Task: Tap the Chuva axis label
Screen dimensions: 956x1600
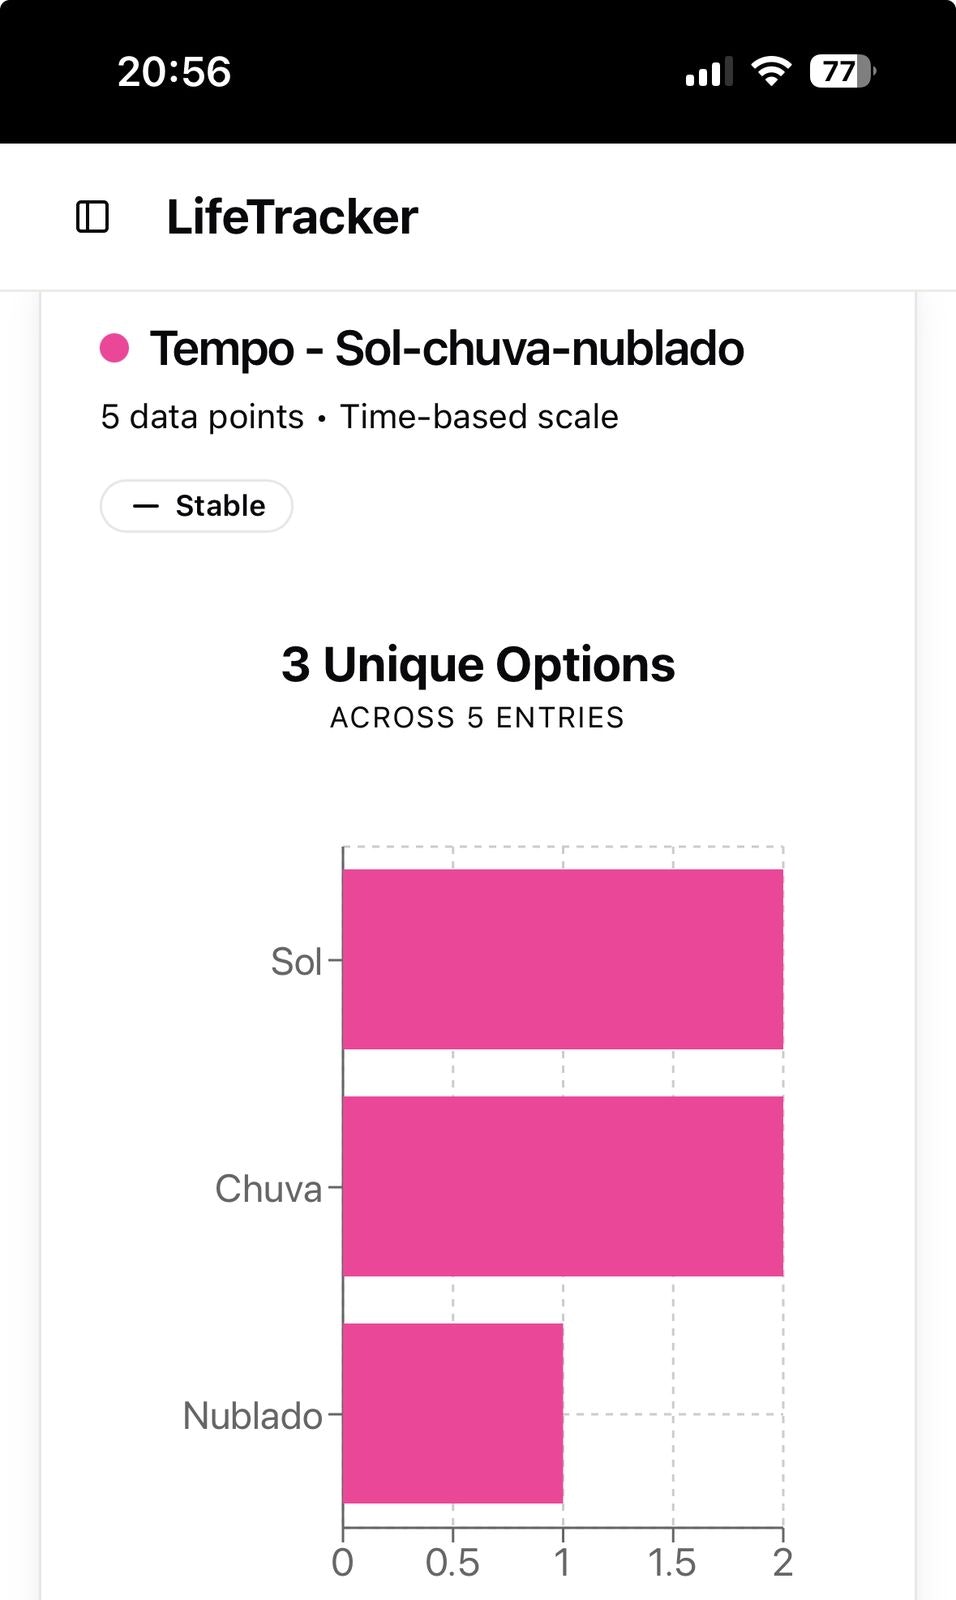Action: click(x=268, y=1189)
